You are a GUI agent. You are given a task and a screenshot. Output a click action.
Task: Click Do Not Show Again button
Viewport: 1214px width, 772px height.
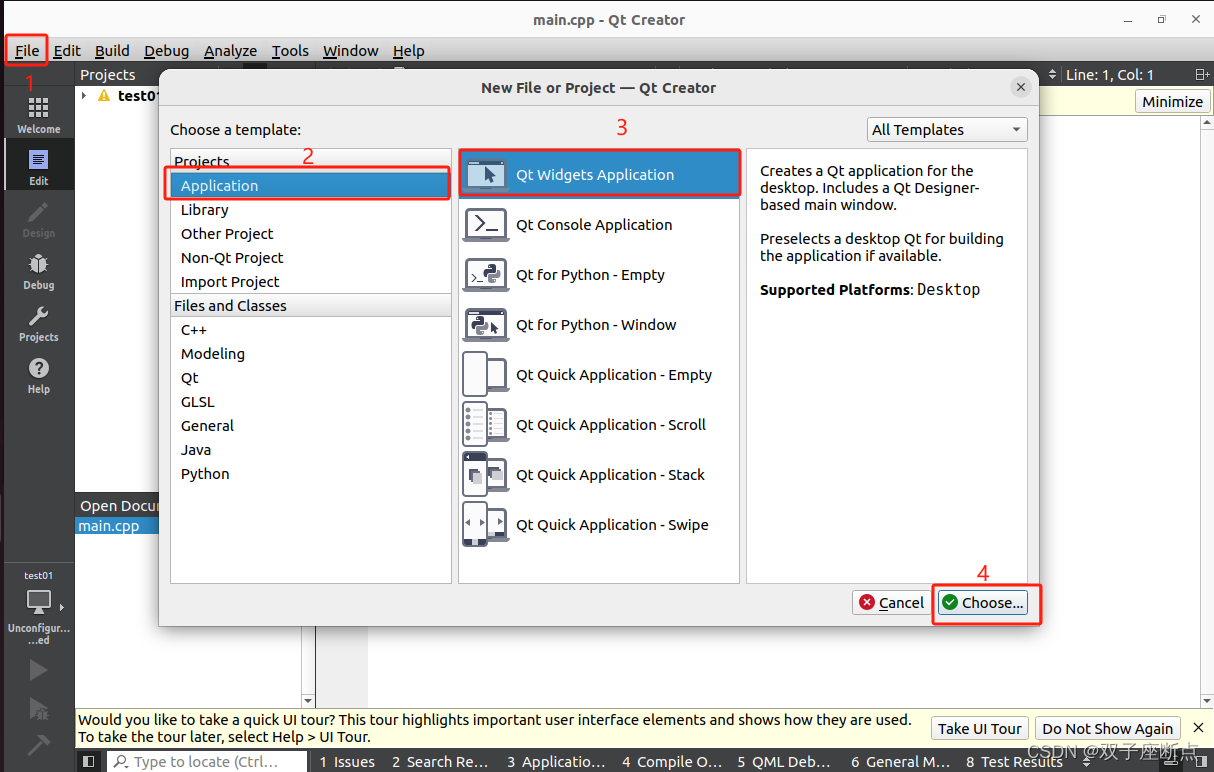point(1107,728)
